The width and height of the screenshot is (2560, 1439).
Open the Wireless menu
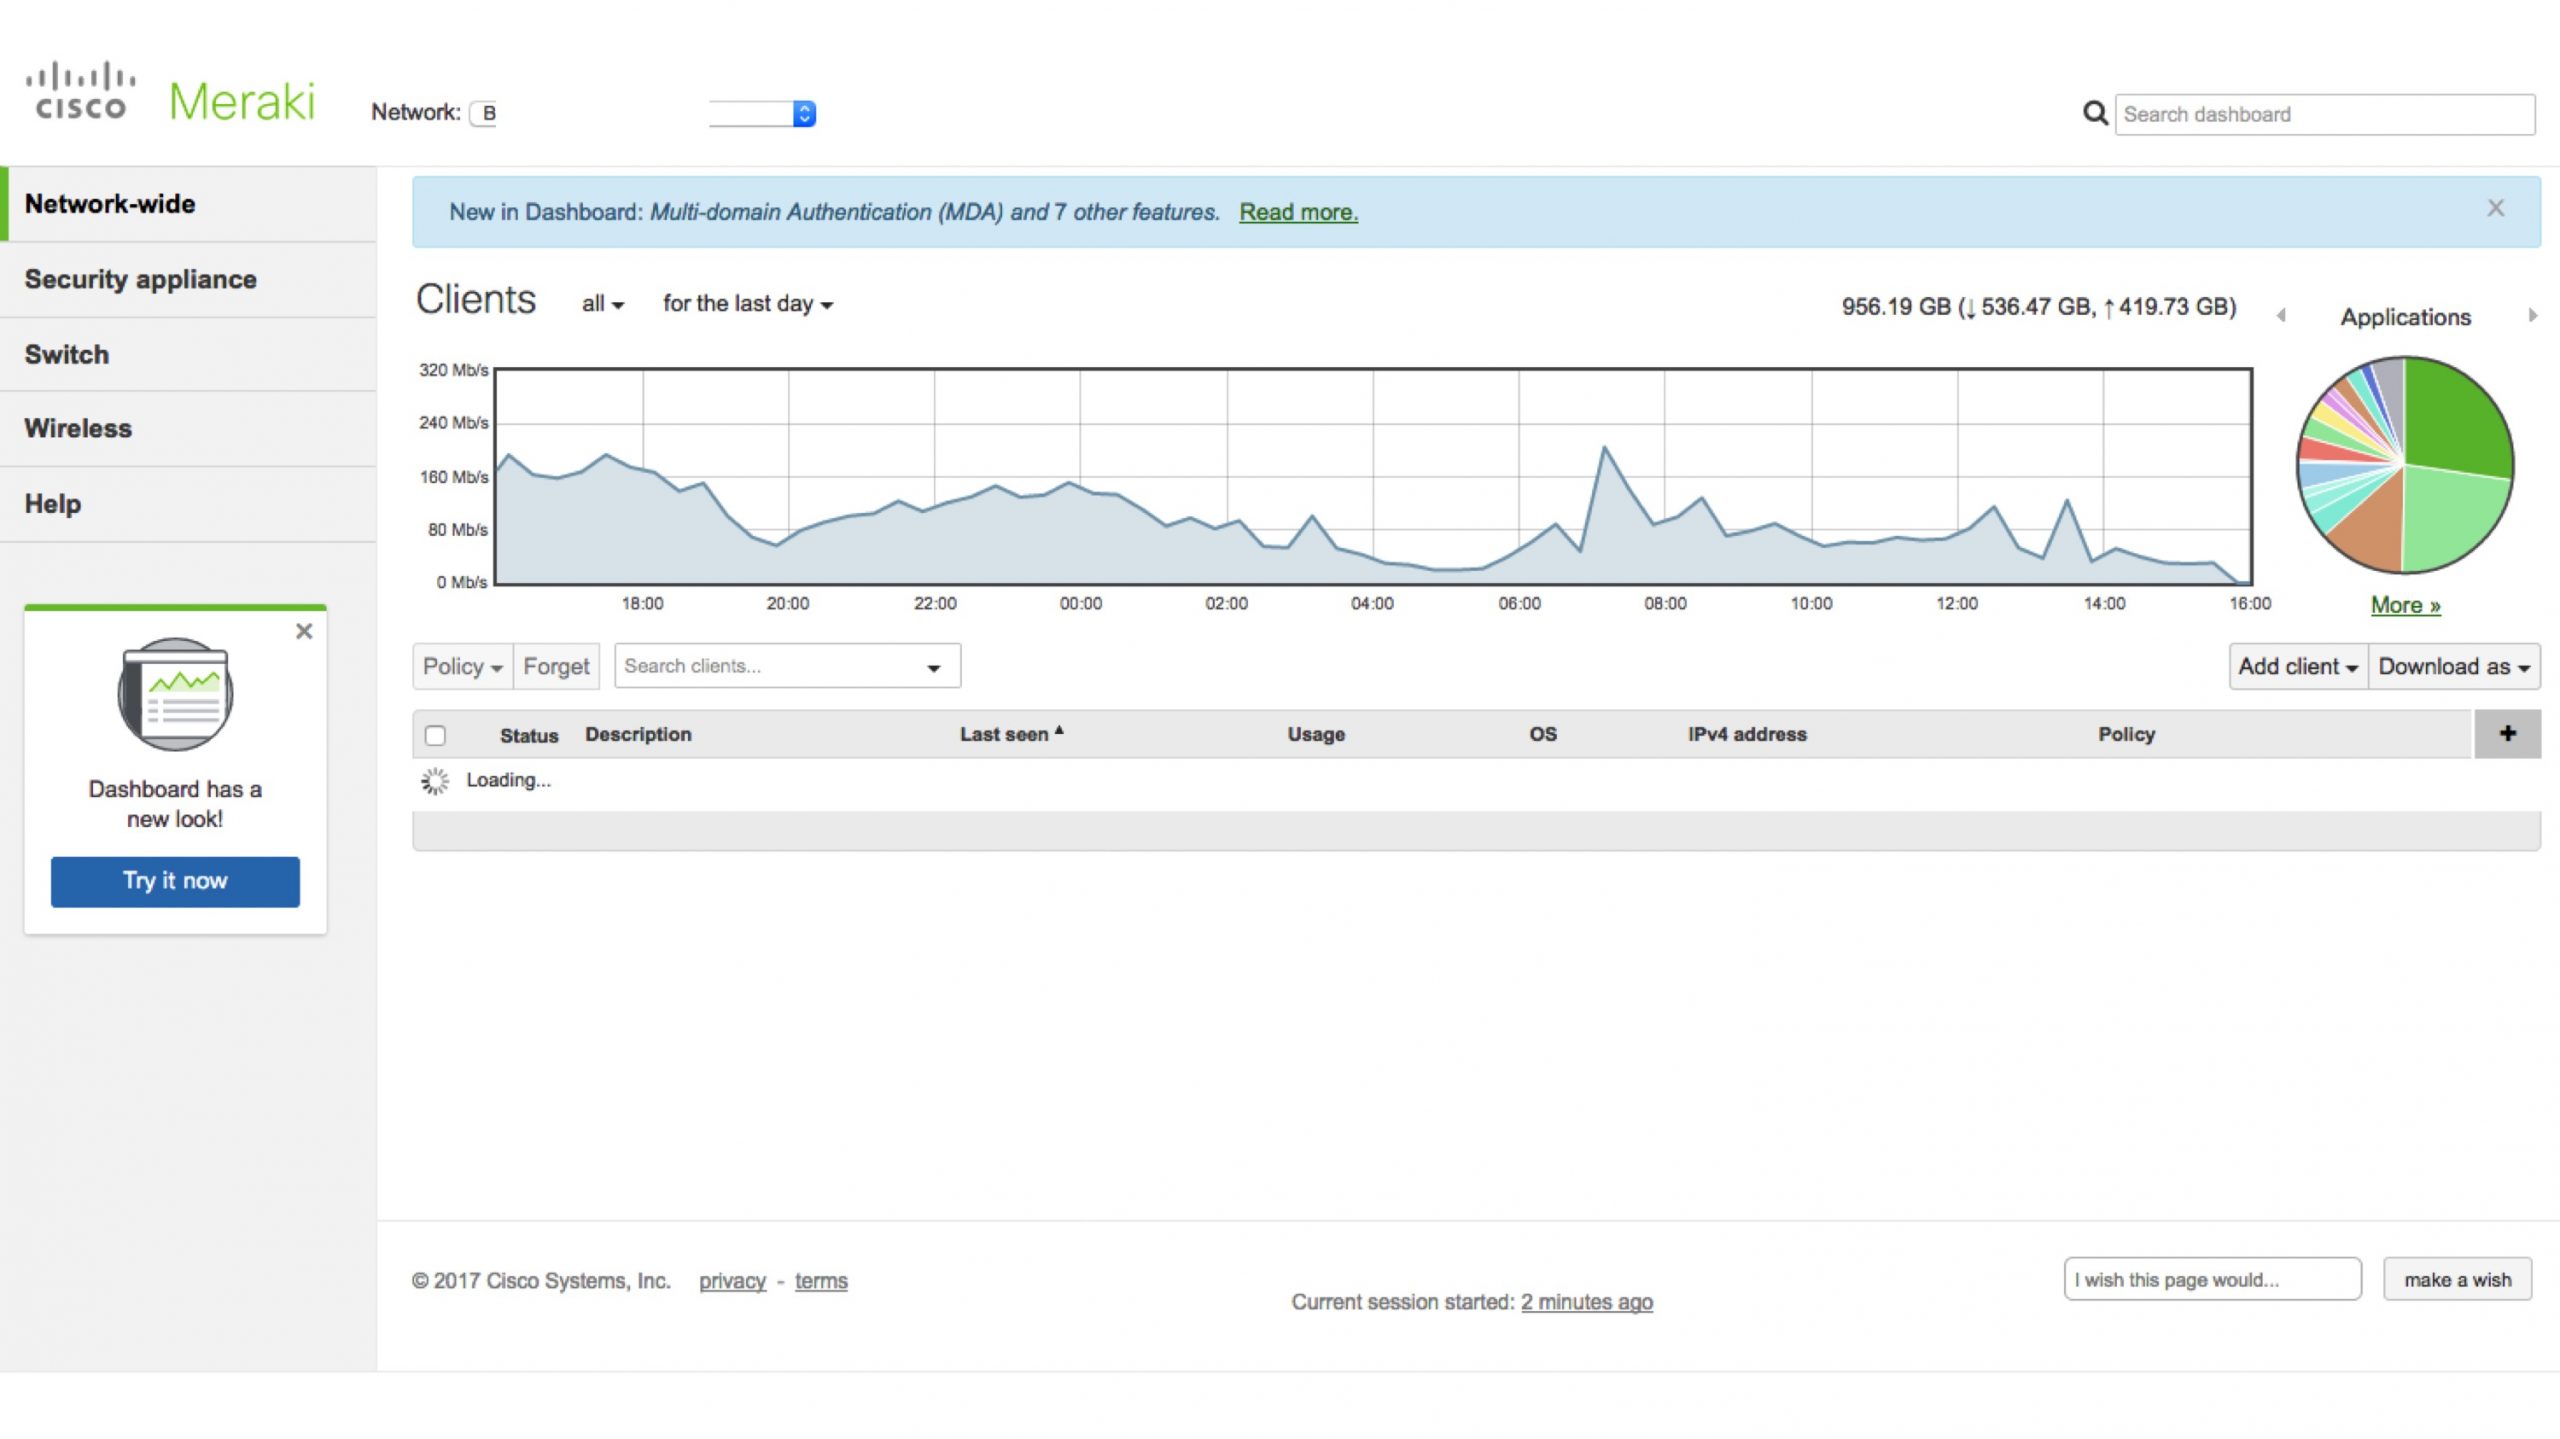[188, 429]
